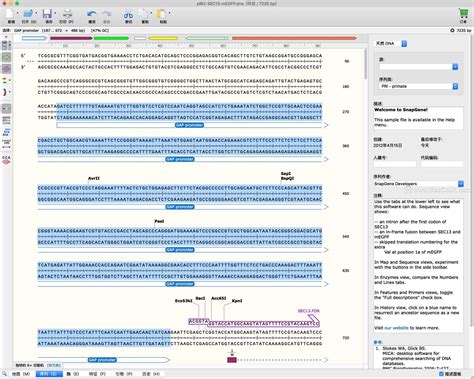Click the BspQI enzyme site label
Viewport: 474px width, 379px height.
click(x=287, y=178)
